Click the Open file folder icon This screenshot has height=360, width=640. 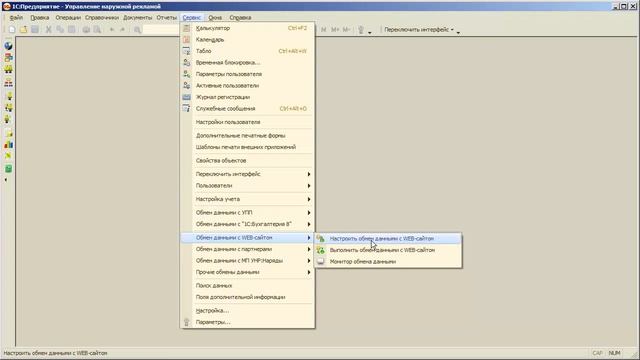(x=24, y=29)
